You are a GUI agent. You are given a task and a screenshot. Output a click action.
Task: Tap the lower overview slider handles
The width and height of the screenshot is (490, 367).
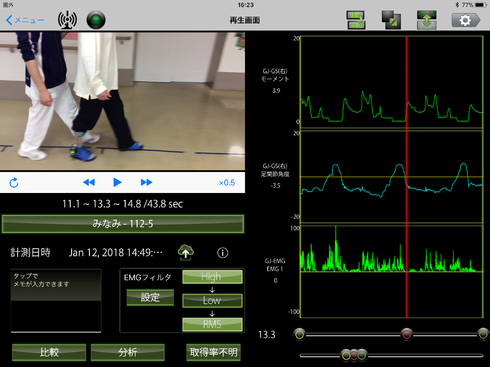[354, 355]
